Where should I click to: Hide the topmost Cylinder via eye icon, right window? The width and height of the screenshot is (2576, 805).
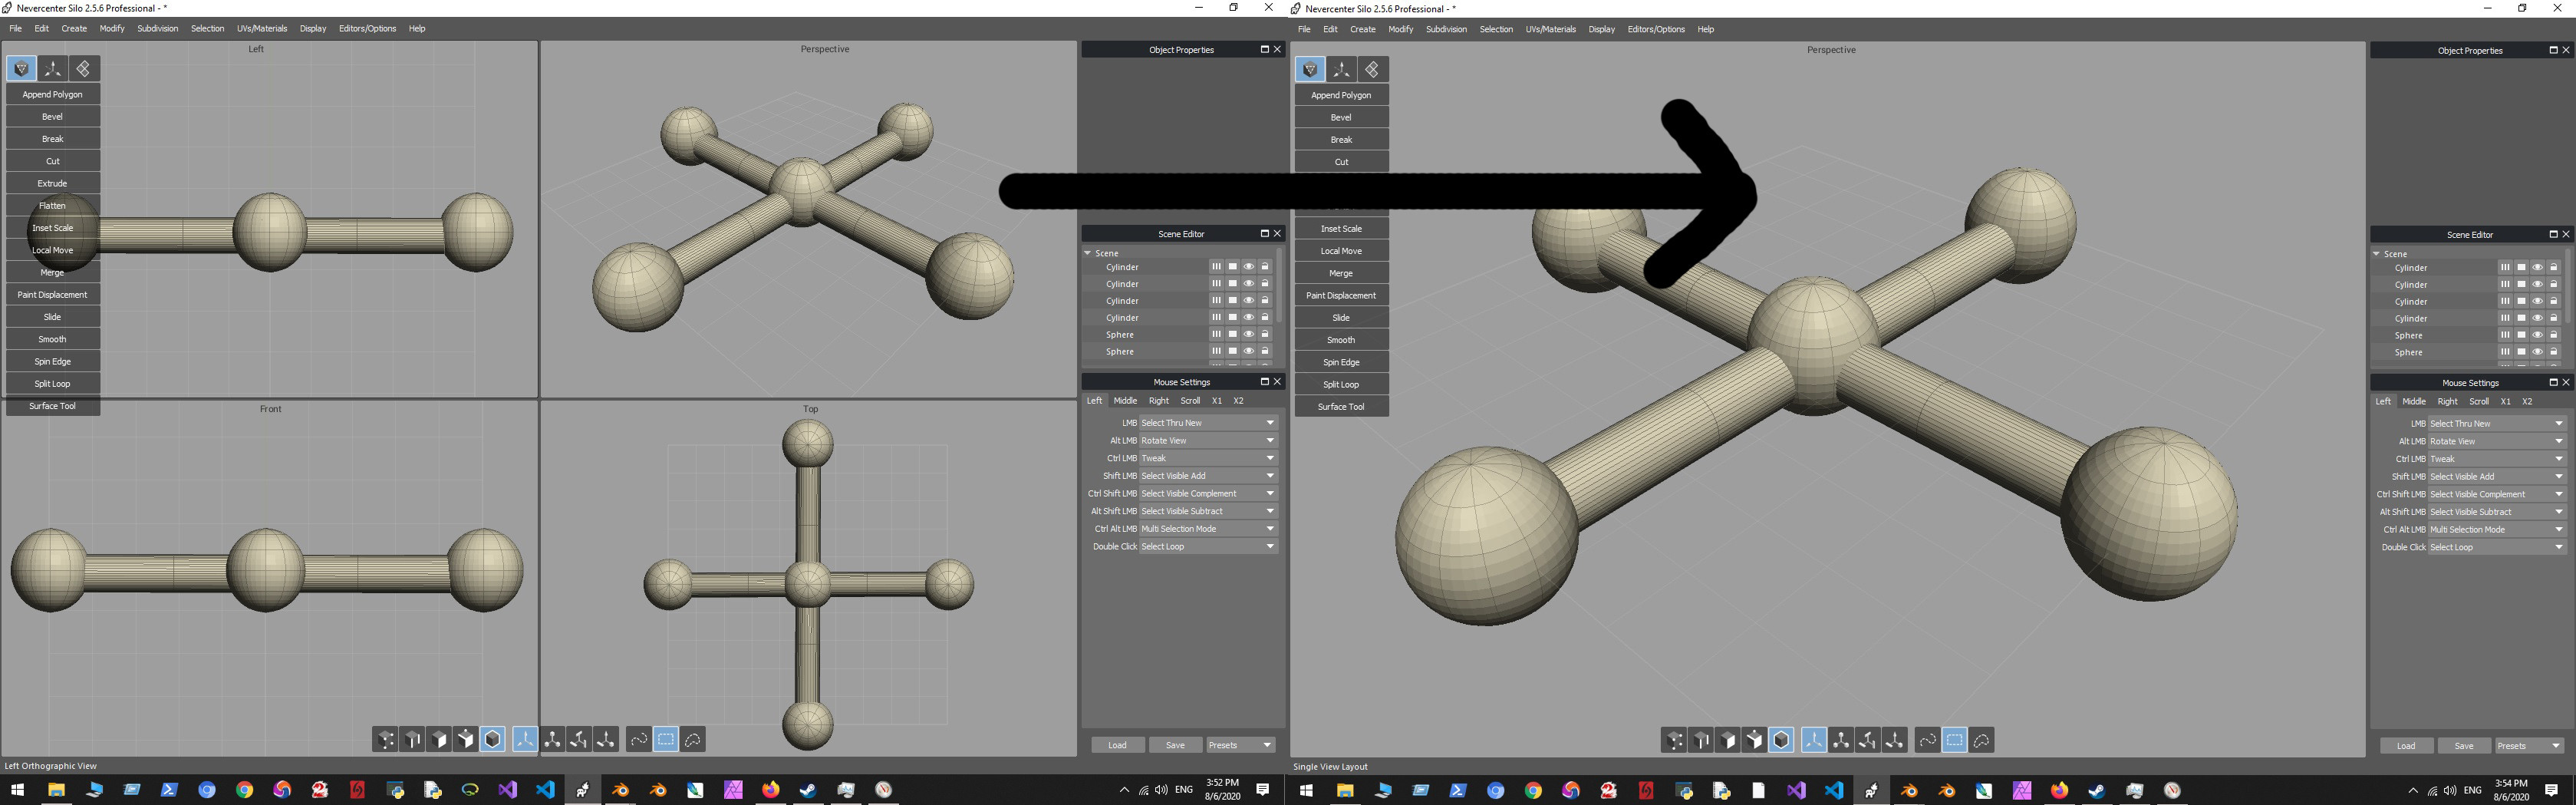point(2538,268)
